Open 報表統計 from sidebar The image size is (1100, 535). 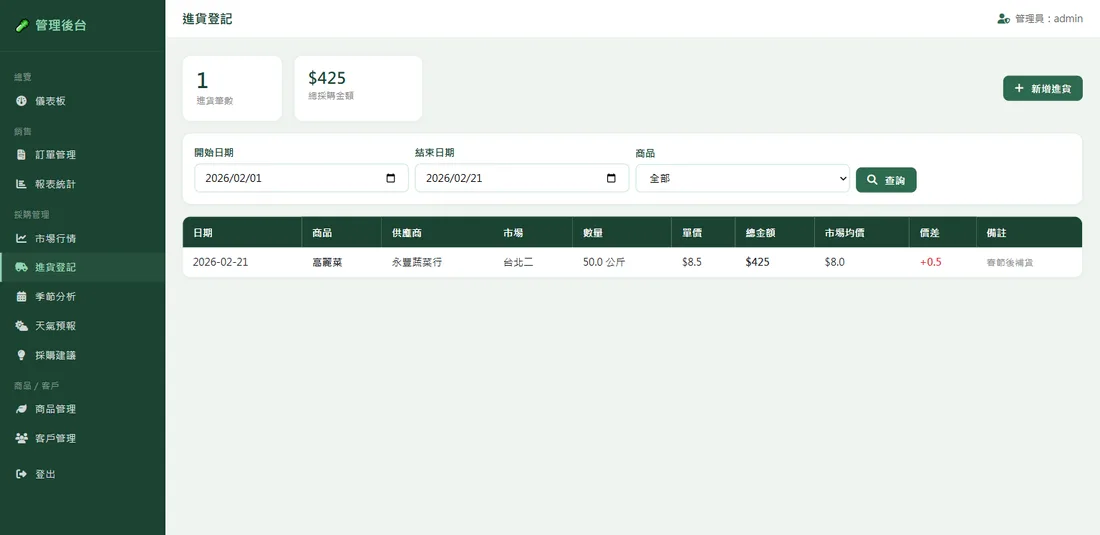pyautogui.click(x=83, y=184)
